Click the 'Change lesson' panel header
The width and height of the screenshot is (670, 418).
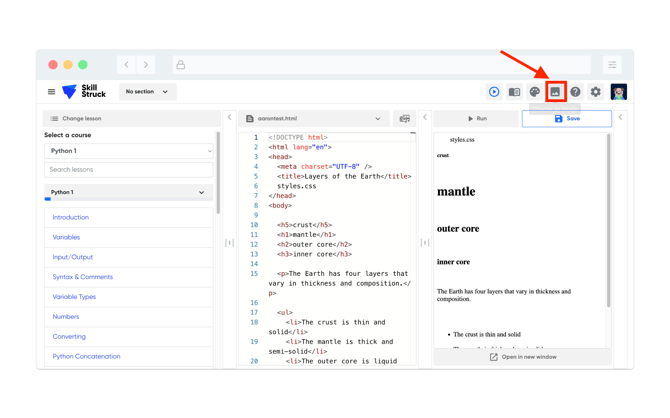[81, 118]
